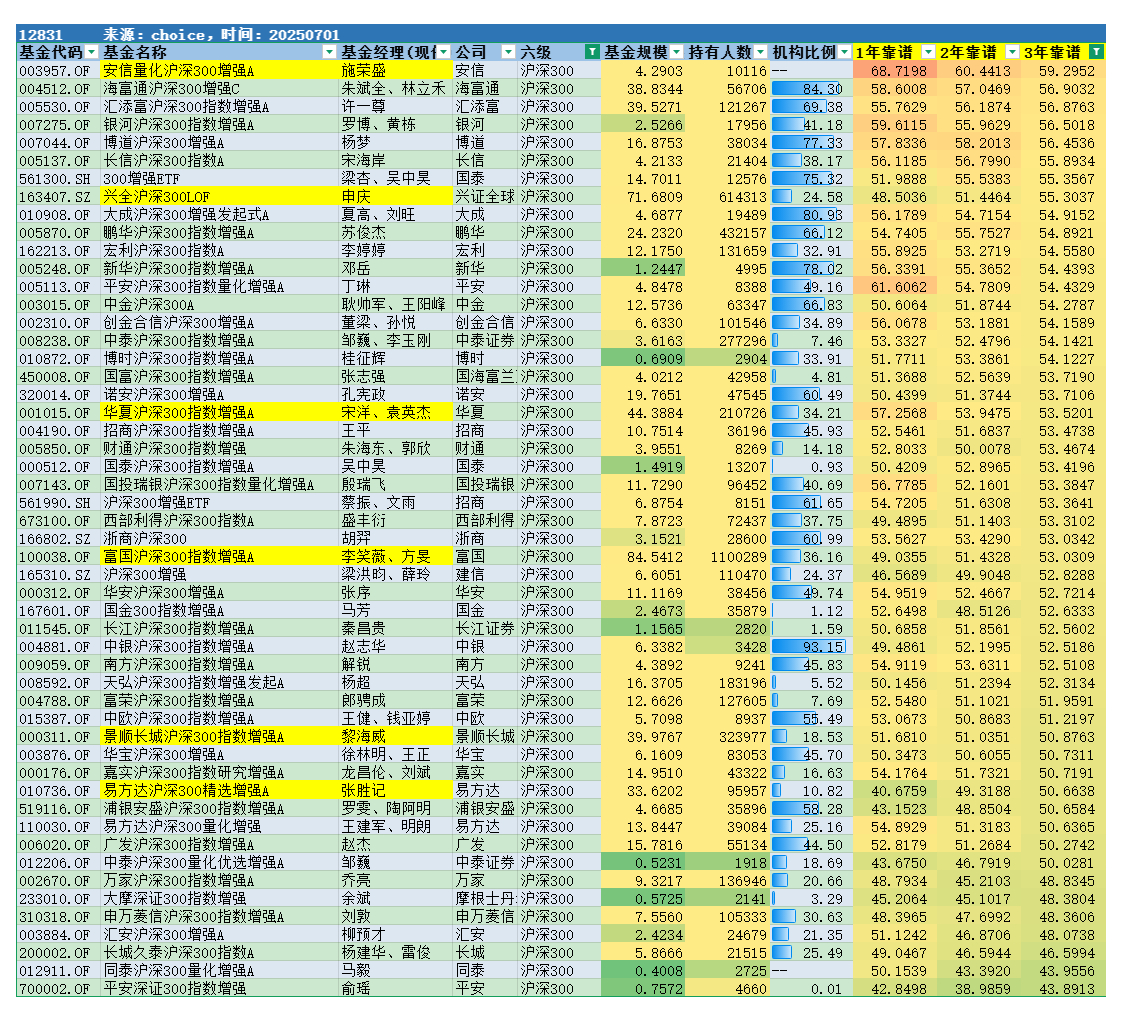Image resolution: width=1122 pixels, height=1013 pixels.
Task: Select highlighted cell 华夏沪深300指数增强A
Action: (219, 413)
